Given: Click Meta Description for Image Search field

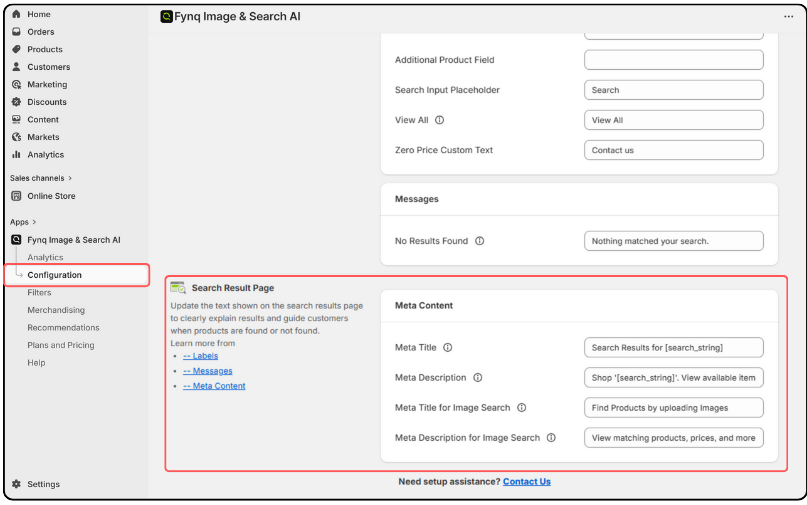Looking at the screenshot, I should pos(674,438).
